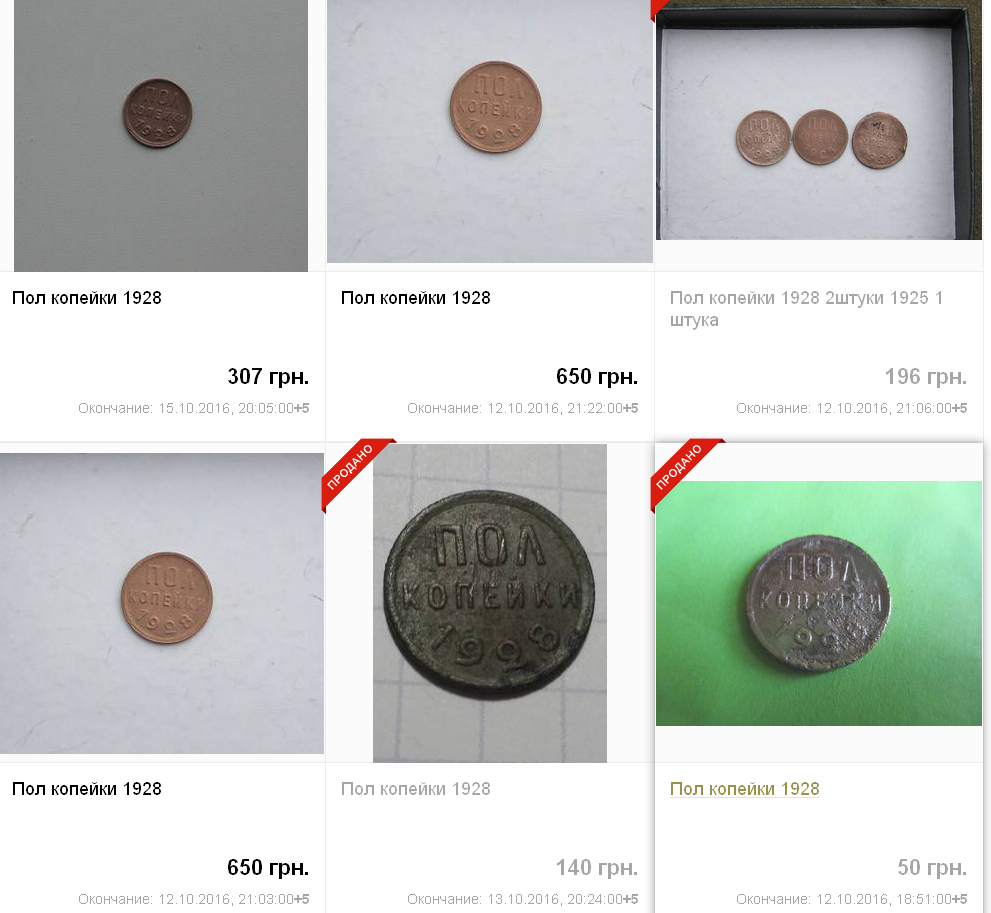Open the three-coins lot photo
The image size is (991, 913).
tap(818, 120)
